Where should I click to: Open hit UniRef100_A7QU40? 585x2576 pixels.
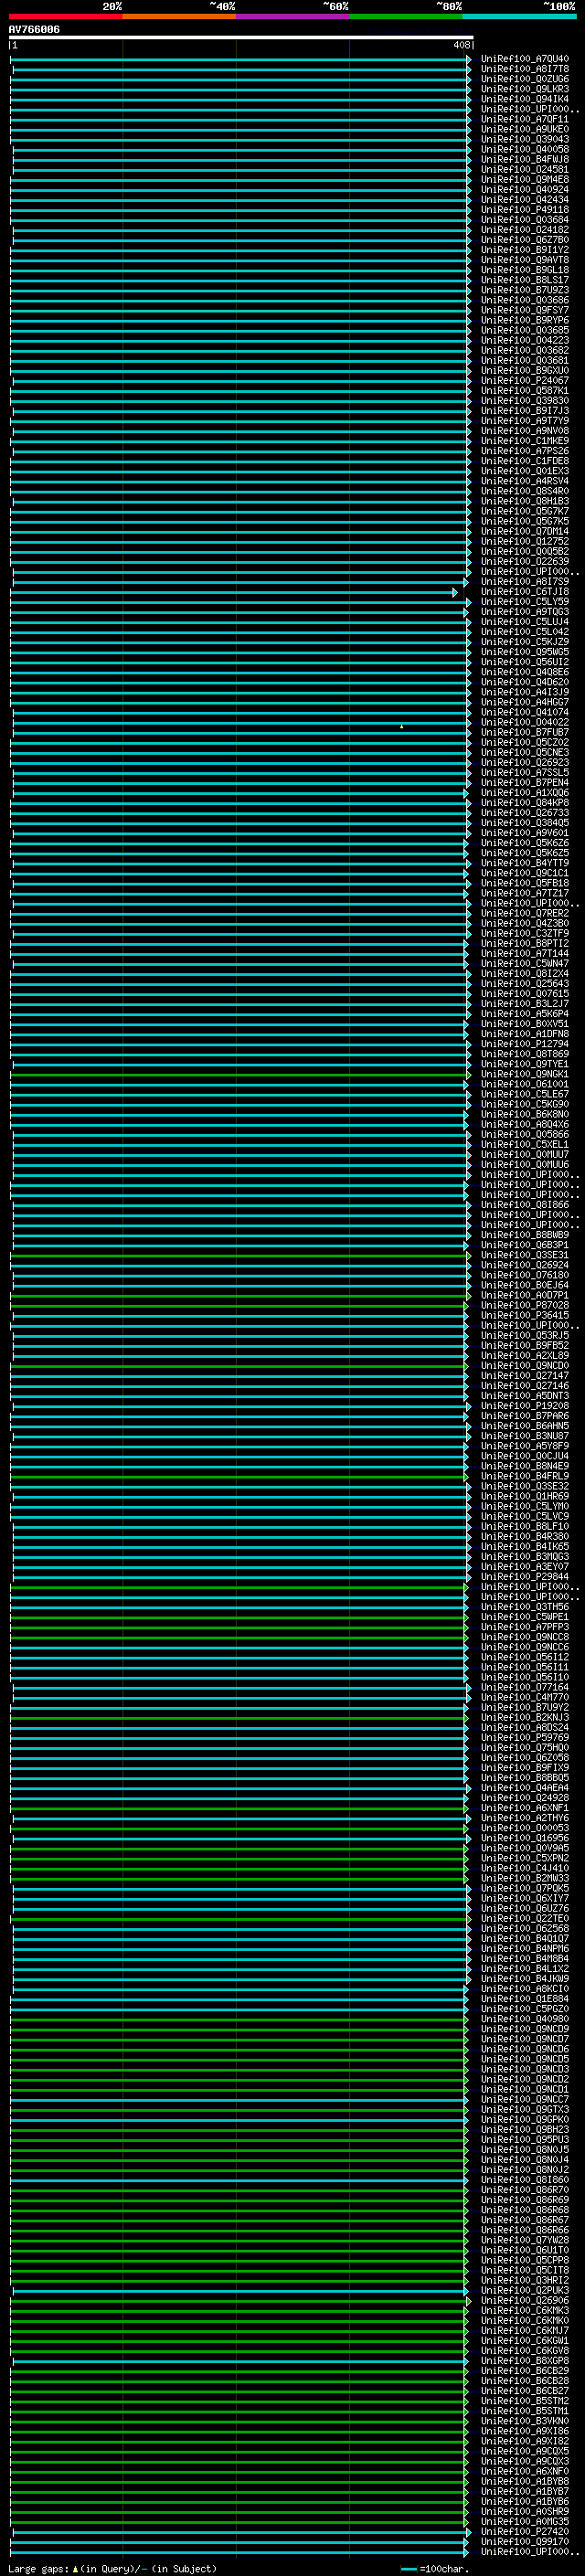click(525, 59)
